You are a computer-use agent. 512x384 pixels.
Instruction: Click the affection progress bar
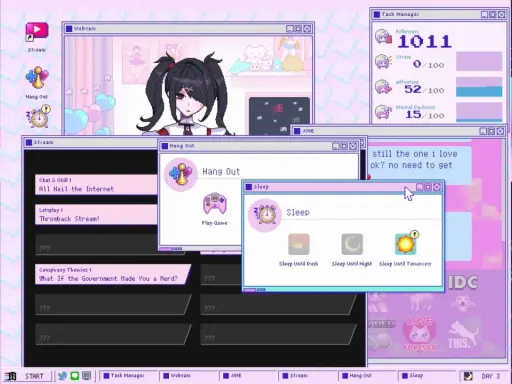pyautogui.click(x=479, y=87)
